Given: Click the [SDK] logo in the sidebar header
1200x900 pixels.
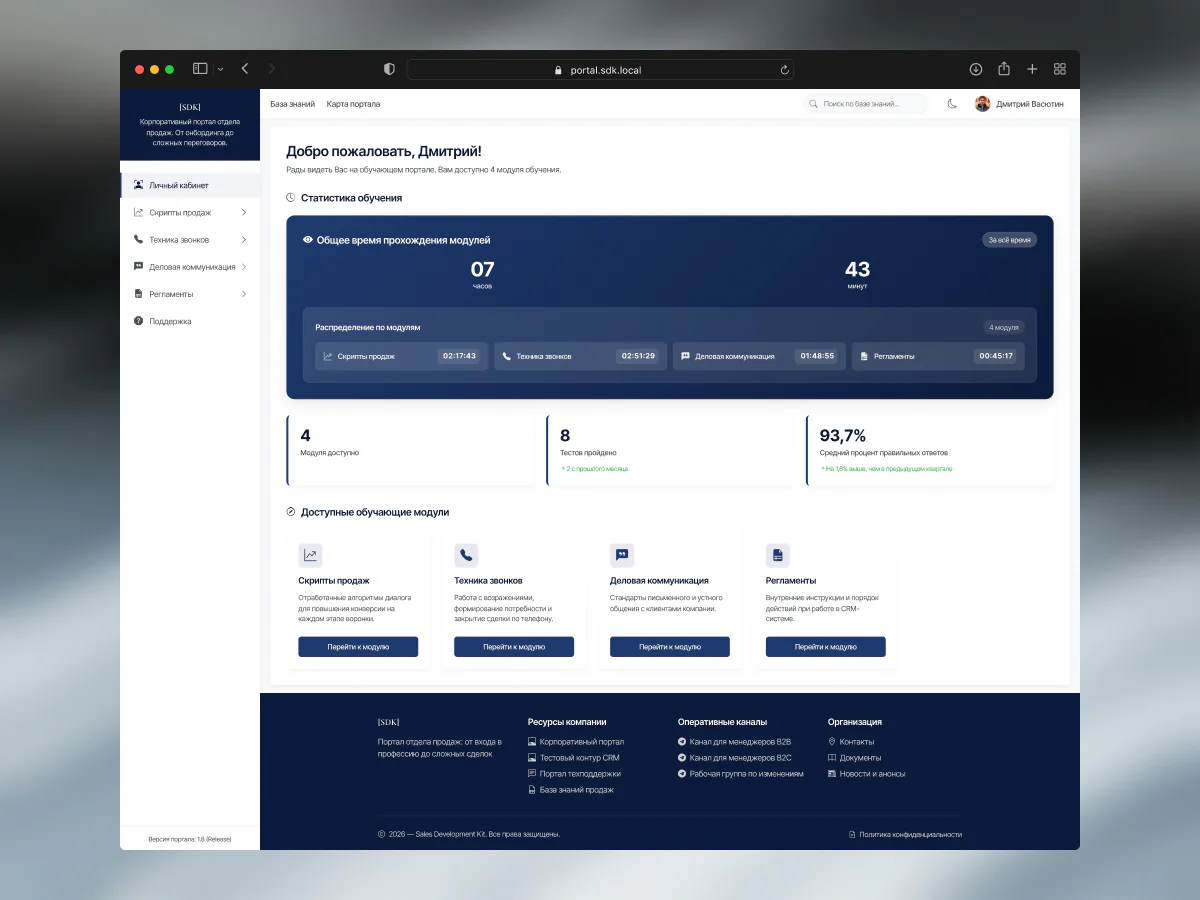Looking at the screenshot, I should [x=190, y=107].
